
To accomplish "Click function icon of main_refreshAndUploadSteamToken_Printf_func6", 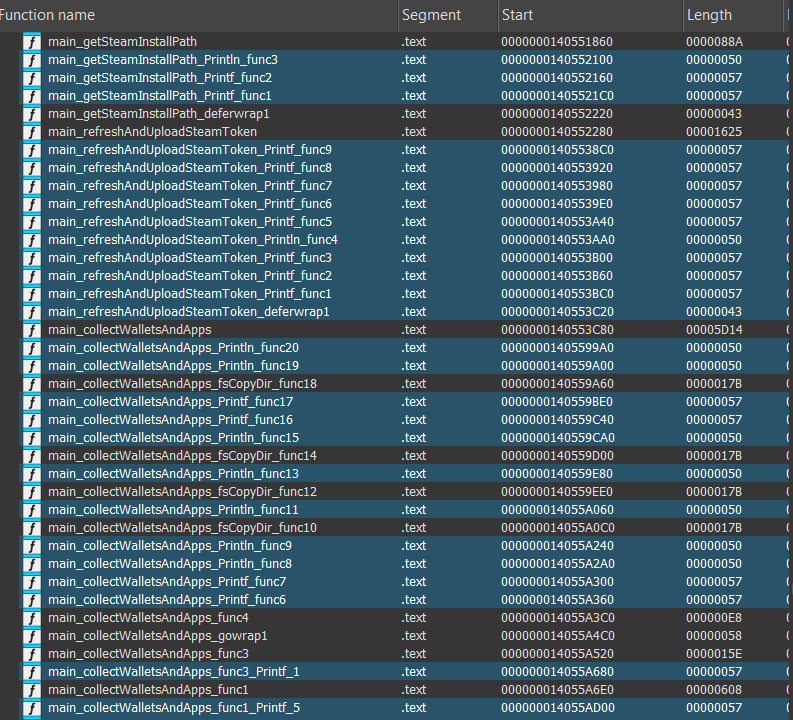I will (x=32, y=204).
